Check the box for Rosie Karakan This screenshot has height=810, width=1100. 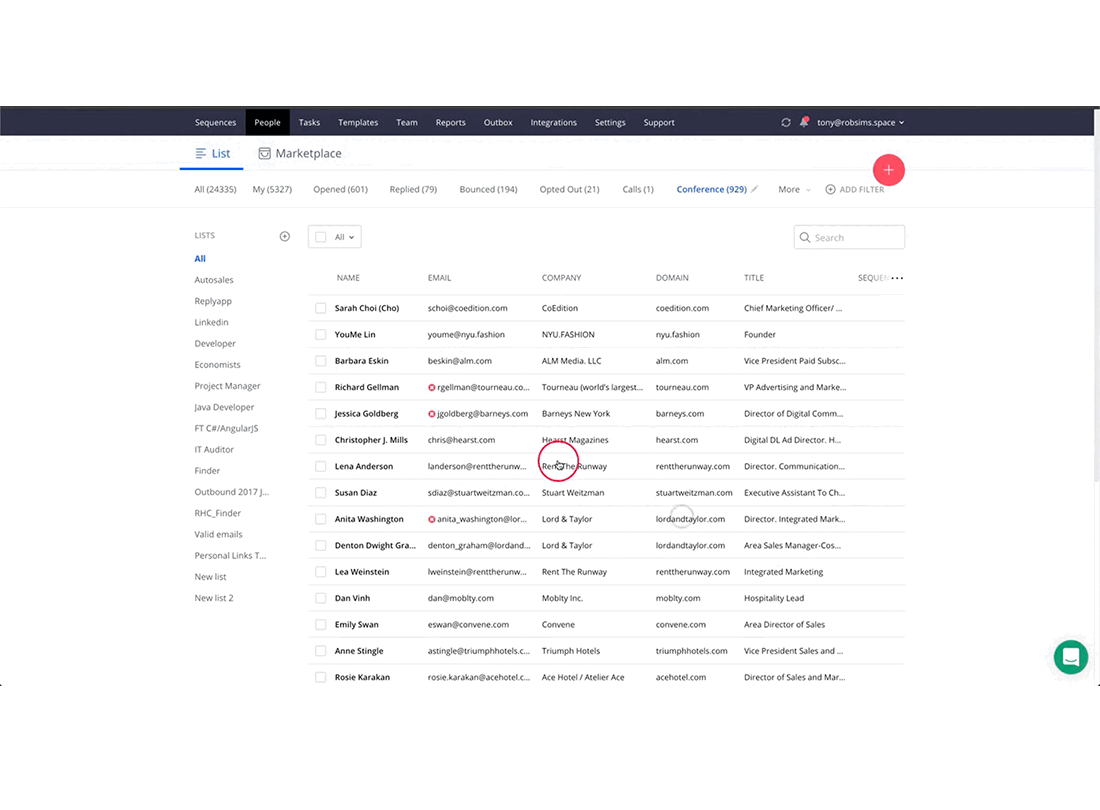(321, 677)
